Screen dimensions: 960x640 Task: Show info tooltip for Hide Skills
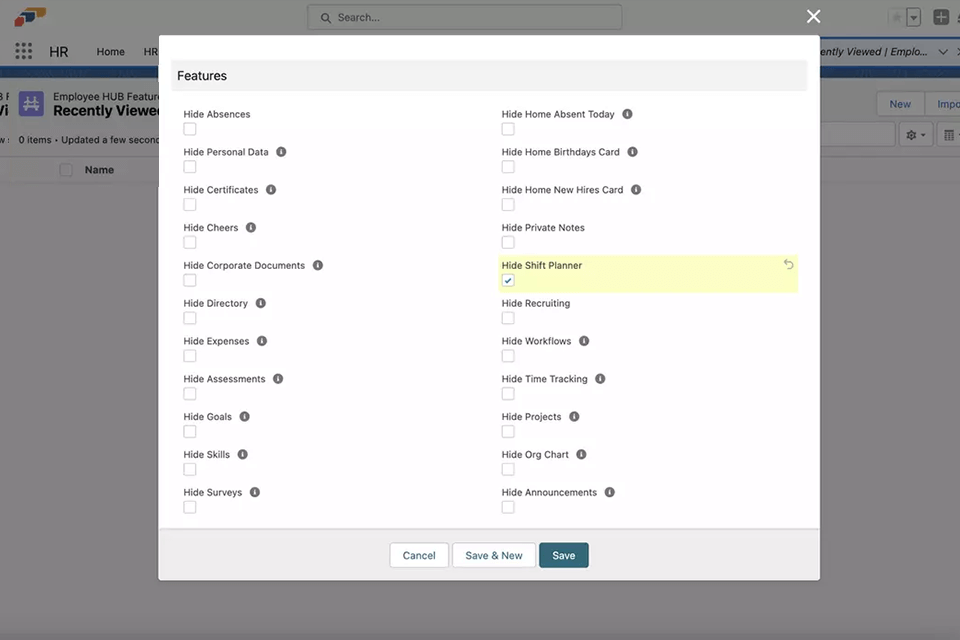pyautogui.click(x=242, y=454)
